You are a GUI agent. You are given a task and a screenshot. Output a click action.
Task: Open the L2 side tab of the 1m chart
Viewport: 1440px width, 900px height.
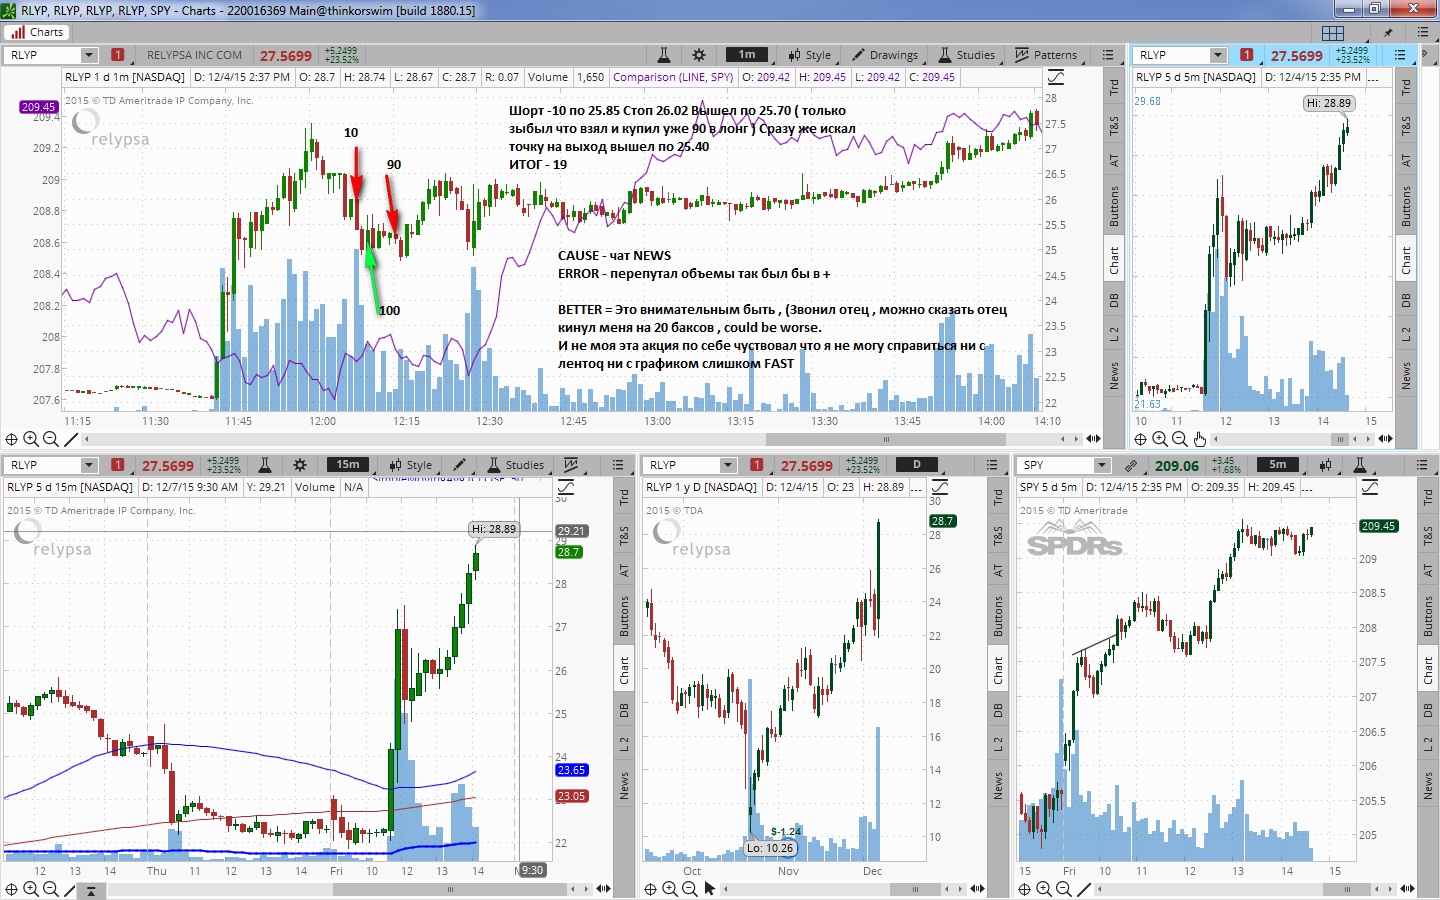point(1114,333)
